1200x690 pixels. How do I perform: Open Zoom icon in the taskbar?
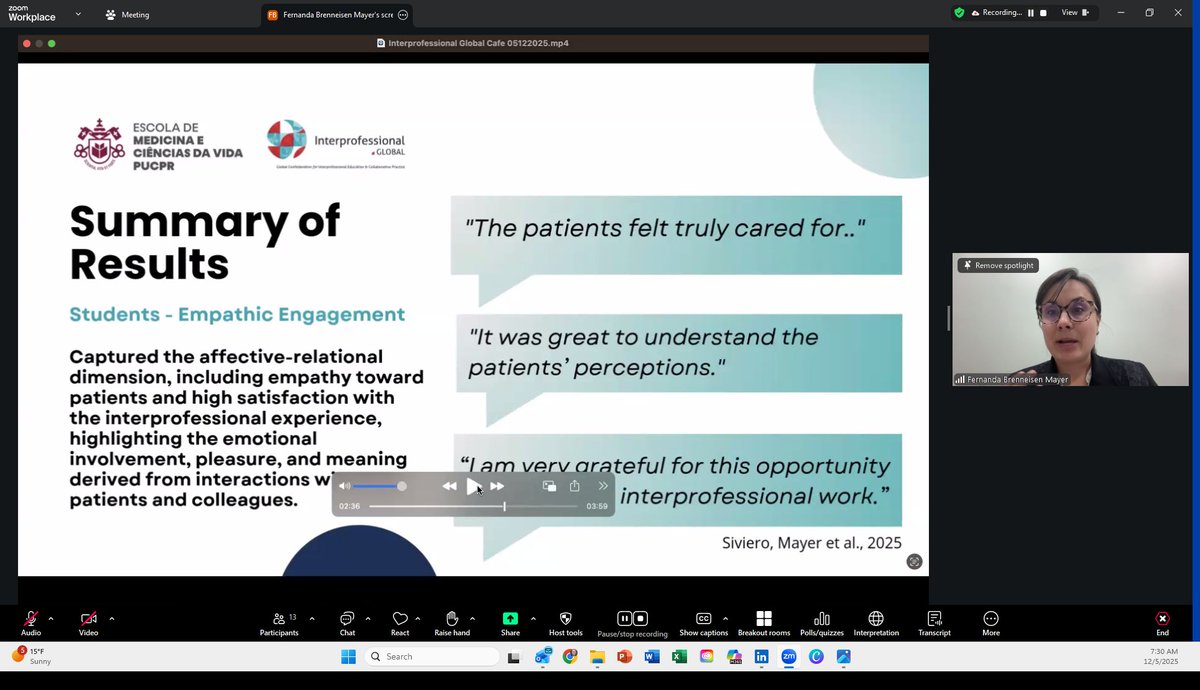point(788,657)
